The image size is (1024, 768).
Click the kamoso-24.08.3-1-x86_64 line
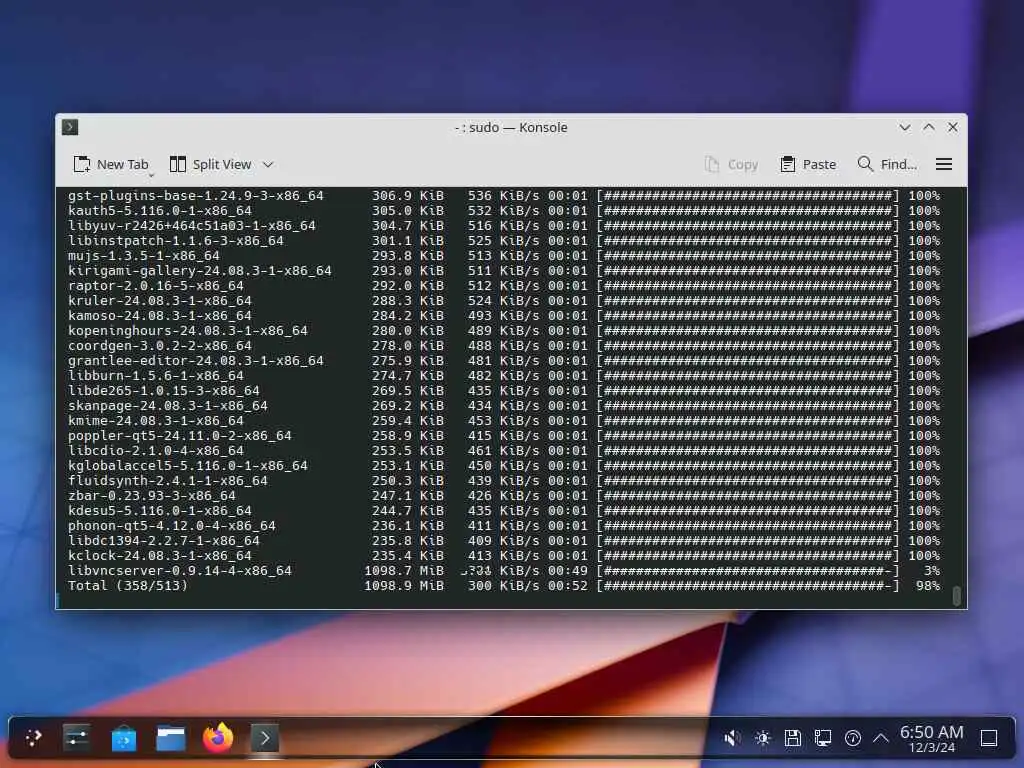(504, 315)
